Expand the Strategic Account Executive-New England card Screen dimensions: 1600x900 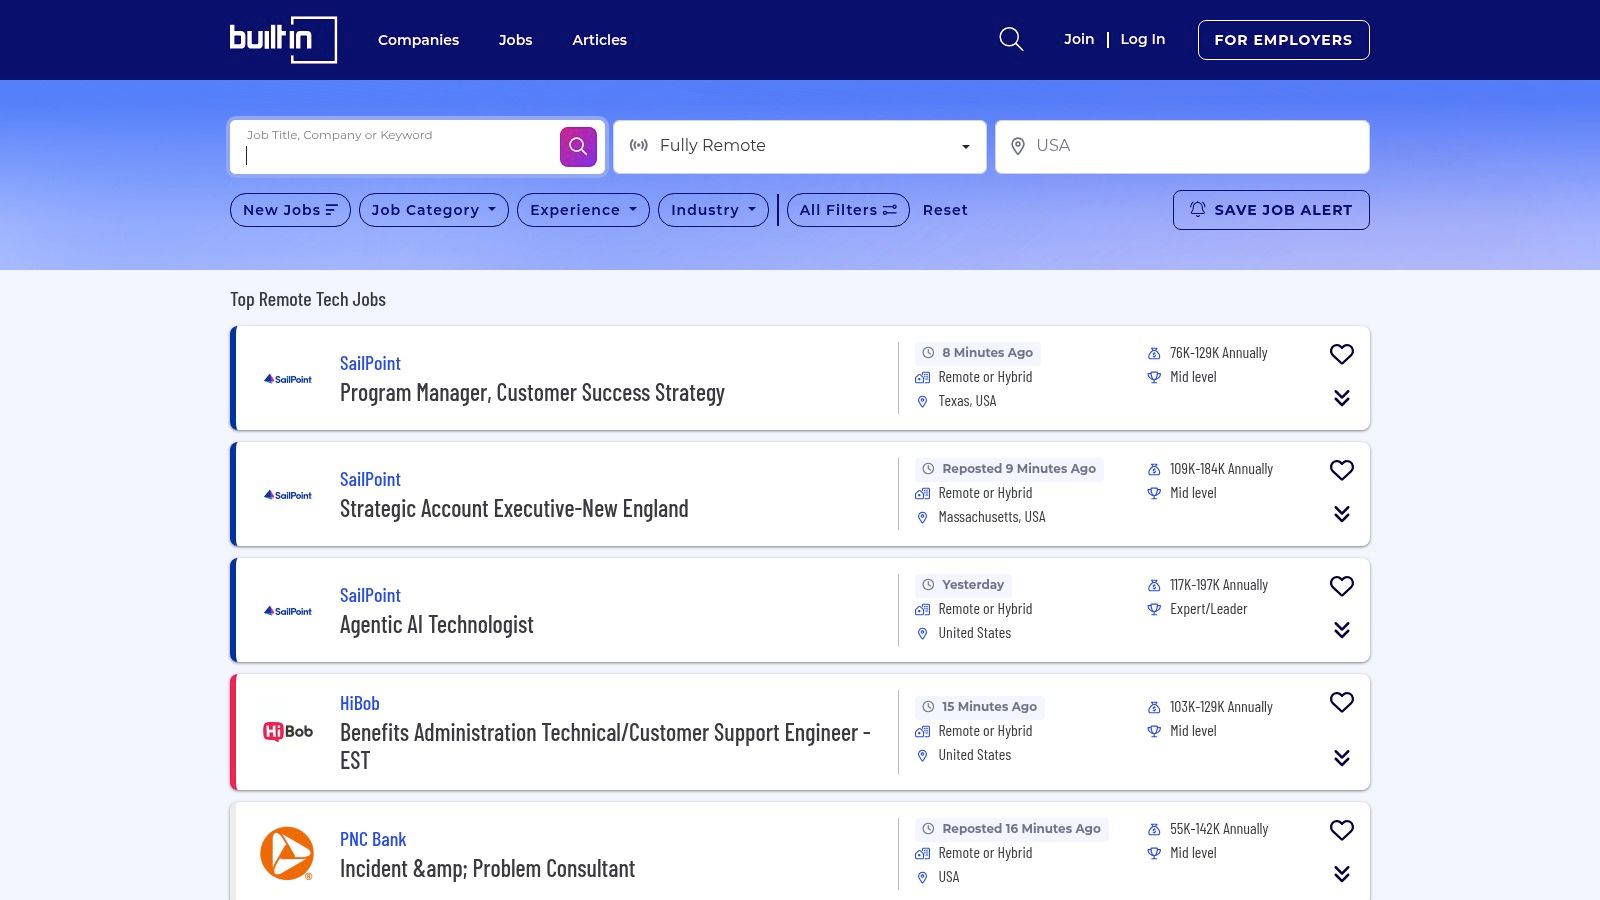[x=1342, y=514]
